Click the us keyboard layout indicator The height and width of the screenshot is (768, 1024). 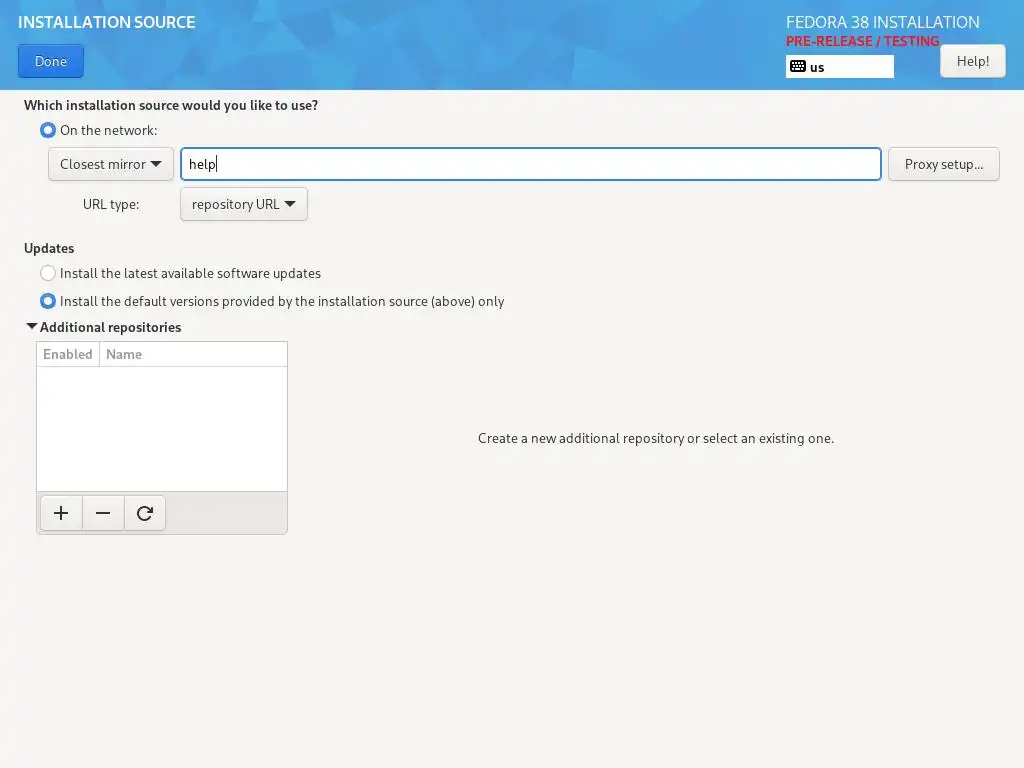point(840,67)
